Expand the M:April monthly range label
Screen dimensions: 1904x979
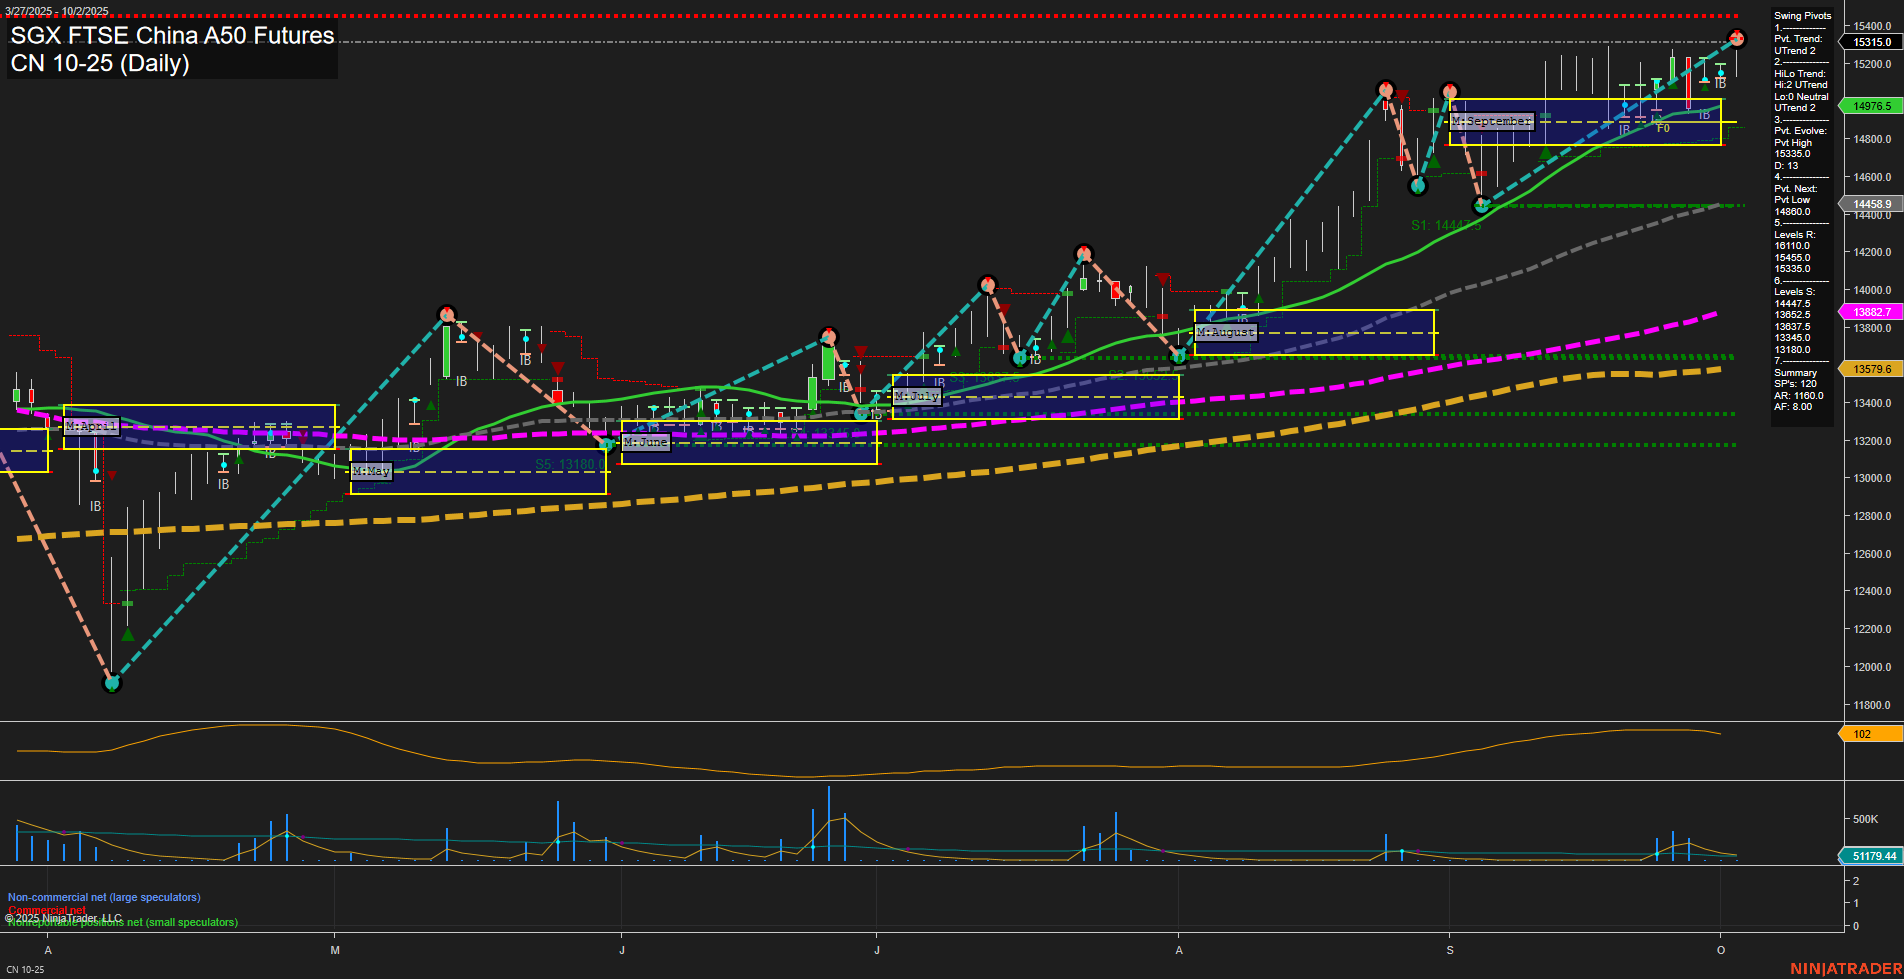pos(91,425)
